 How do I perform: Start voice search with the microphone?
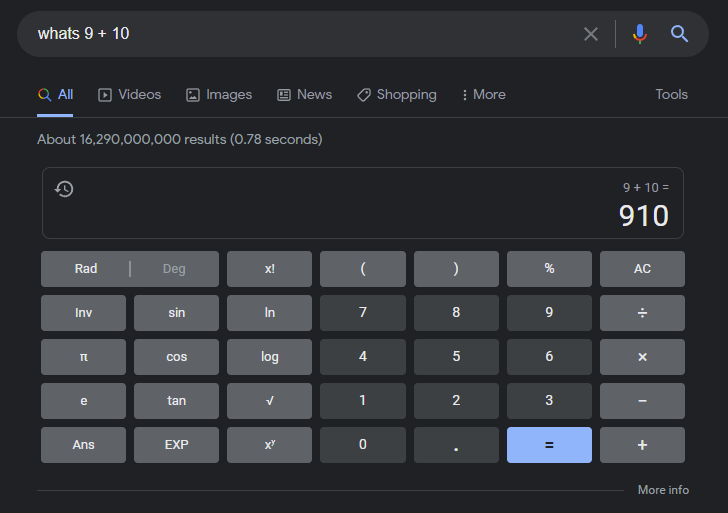pos(640,34)
